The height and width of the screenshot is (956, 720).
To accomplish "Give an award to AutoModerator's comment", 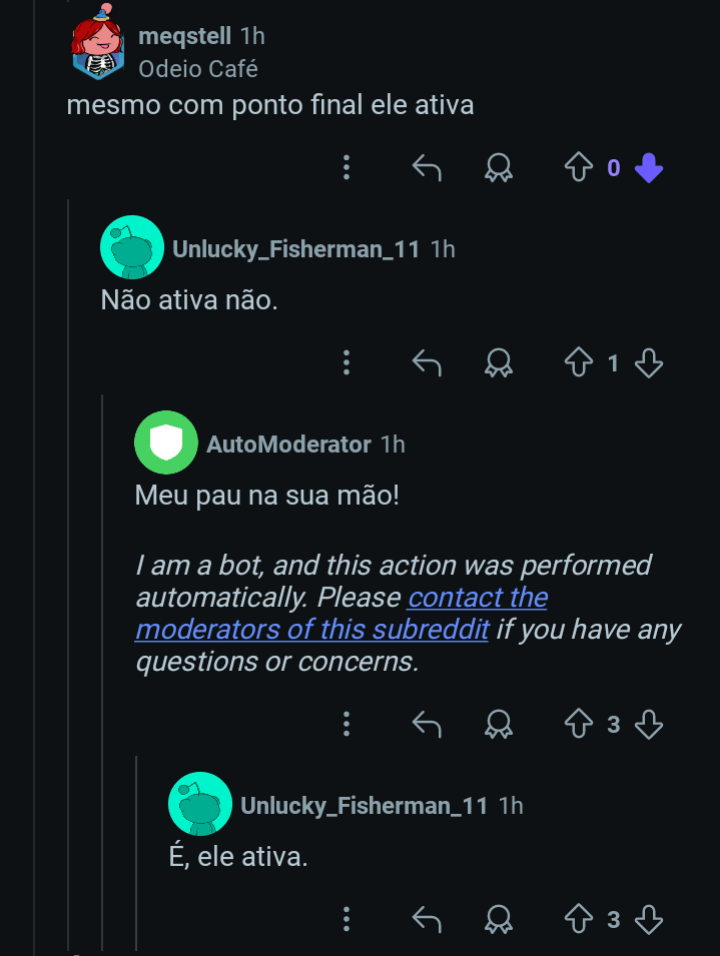I will (498, 724).
